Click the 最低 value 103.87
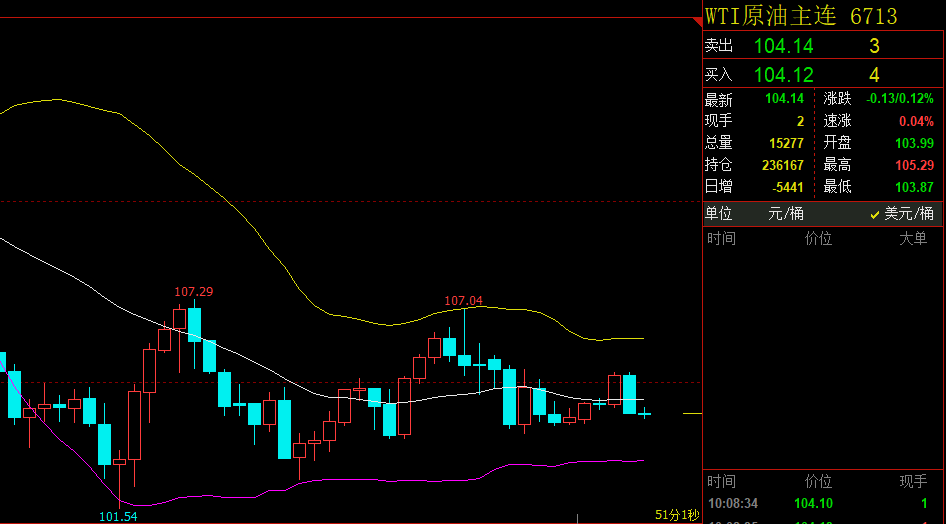The height and width of the screenshot is (524, 946). (x=914, y=188)
